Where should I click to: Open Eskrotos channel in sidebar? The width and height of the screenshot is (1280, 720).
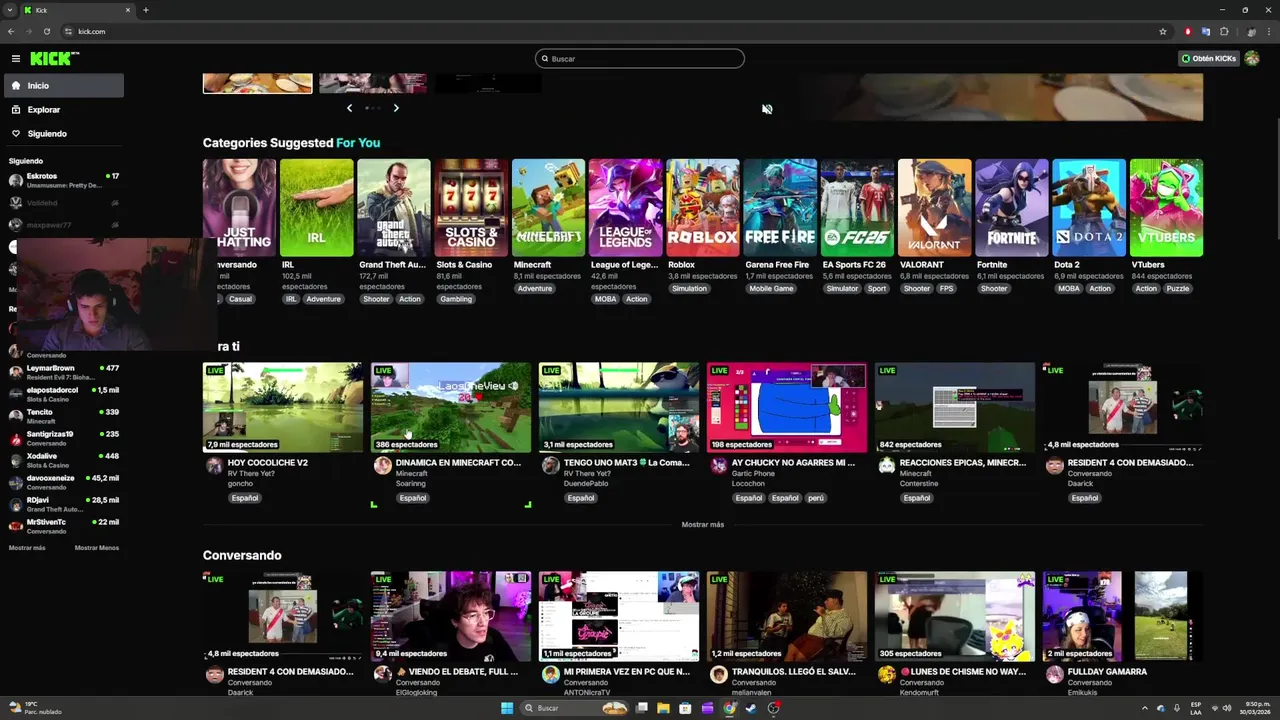pyautogui.click(x=63, y=180)
